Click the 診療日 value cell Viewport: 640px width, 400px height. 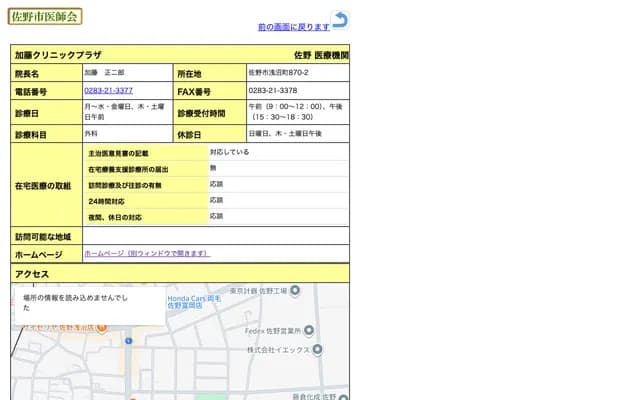pyautogui.click(x=128, y=112)
